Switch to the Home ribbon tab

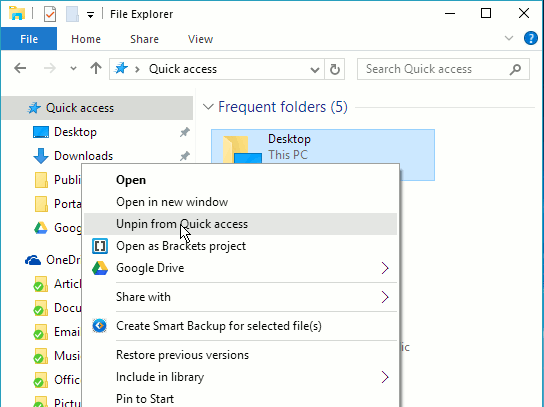(x=86, y=39)
